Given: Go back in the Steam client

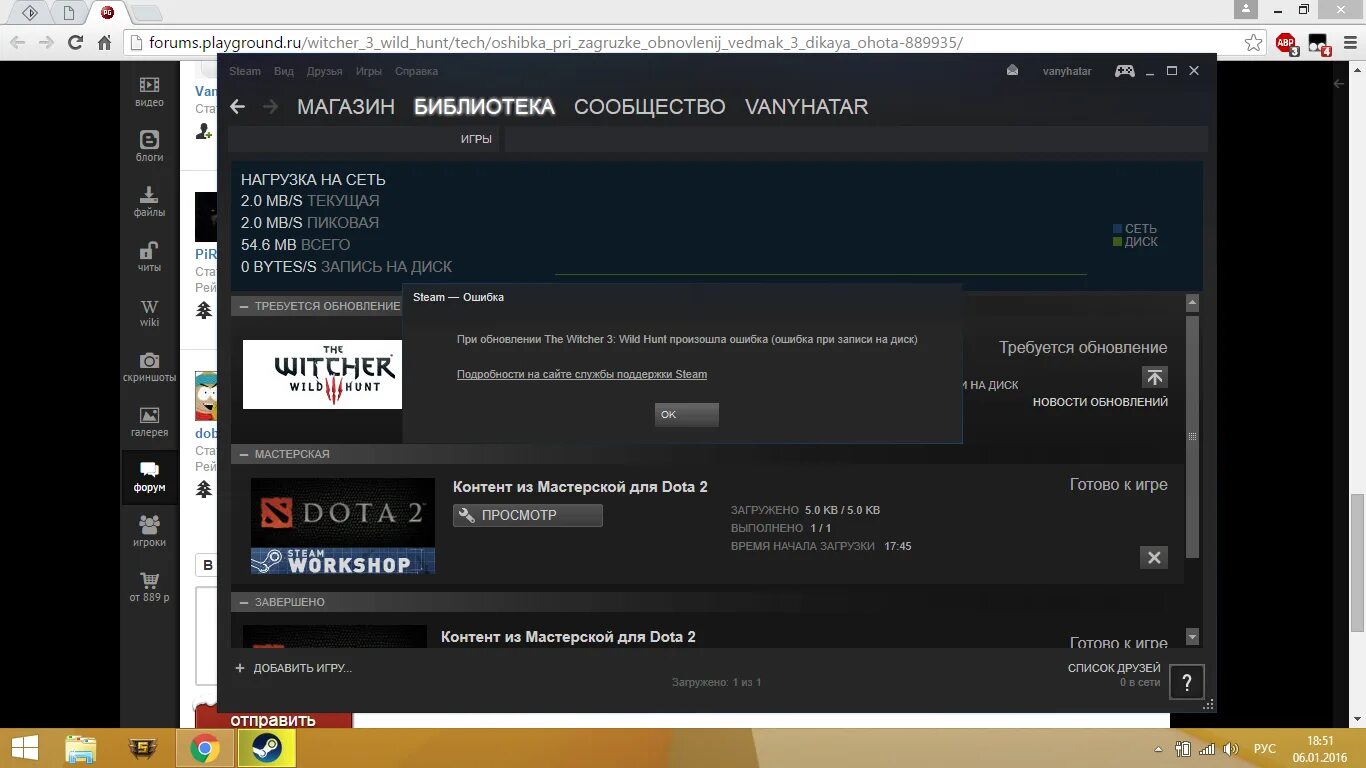Looking at the screenshot, I should tap(237, 107).
